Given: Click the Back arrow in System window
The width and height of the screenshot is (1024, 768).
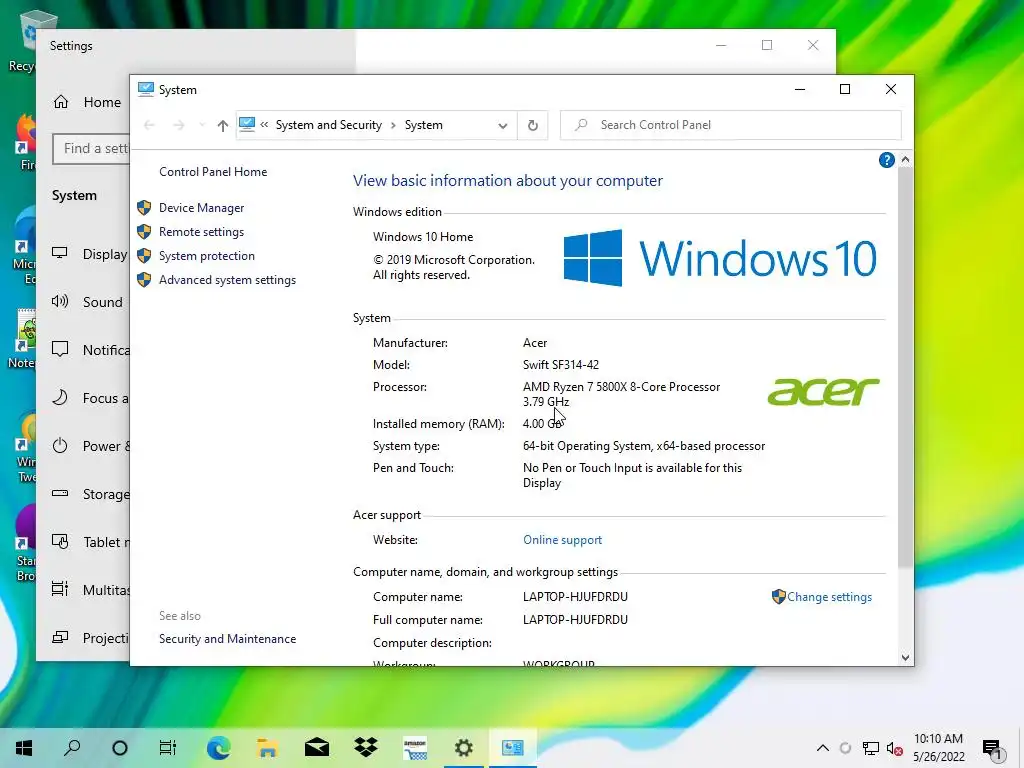Looking at the screenshot, I should (x=149, y=125).
